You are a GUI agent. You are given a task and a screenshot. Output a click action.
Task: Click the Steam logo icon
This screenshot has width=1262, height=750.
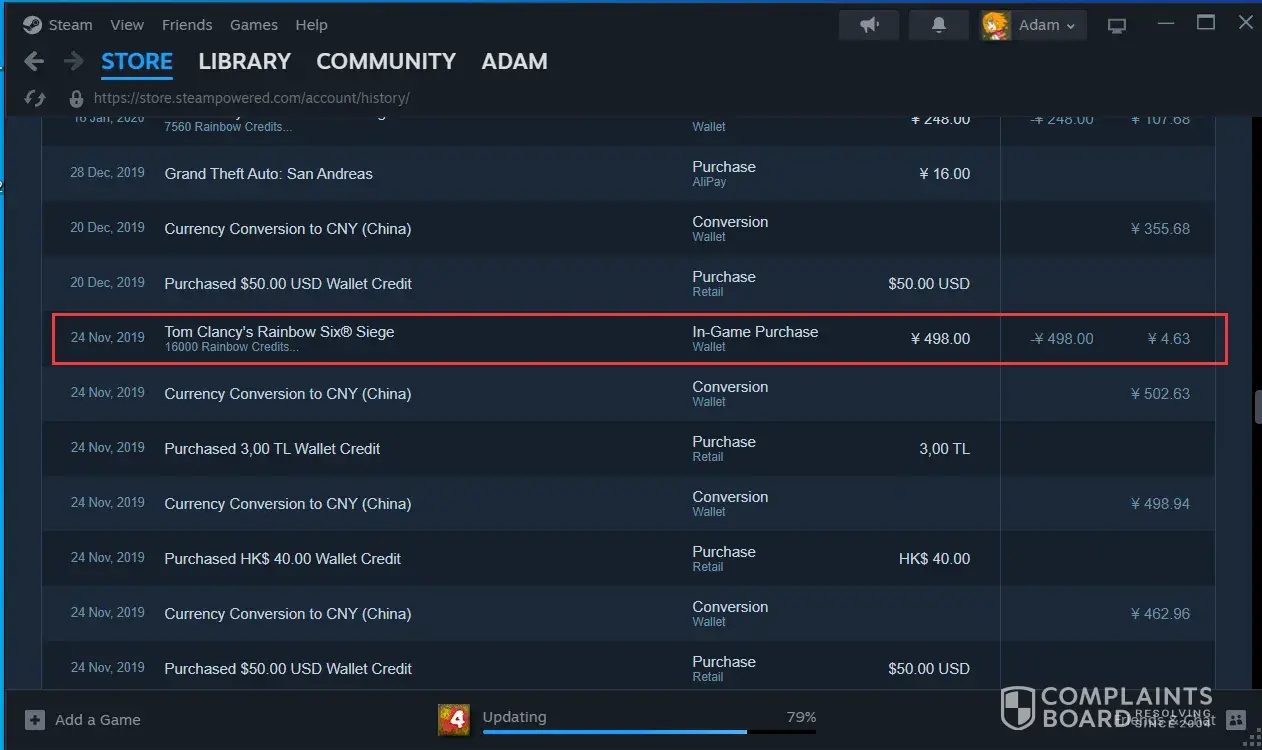click(x=32, y=25)
